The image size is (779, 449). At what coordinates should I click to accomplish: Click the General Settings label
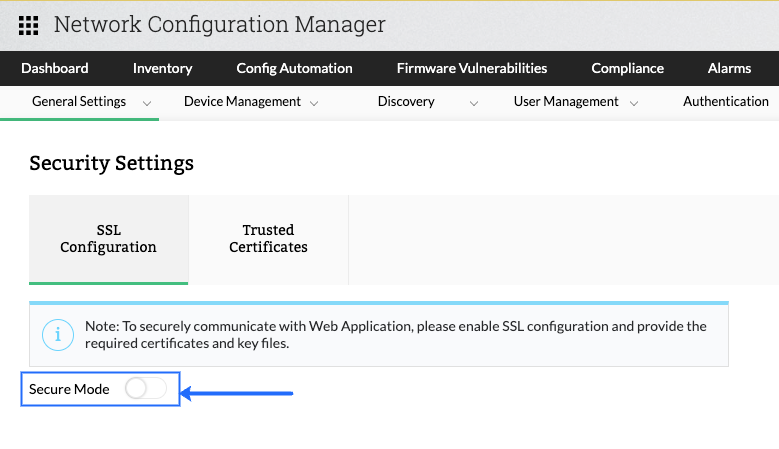pos(79,101)
